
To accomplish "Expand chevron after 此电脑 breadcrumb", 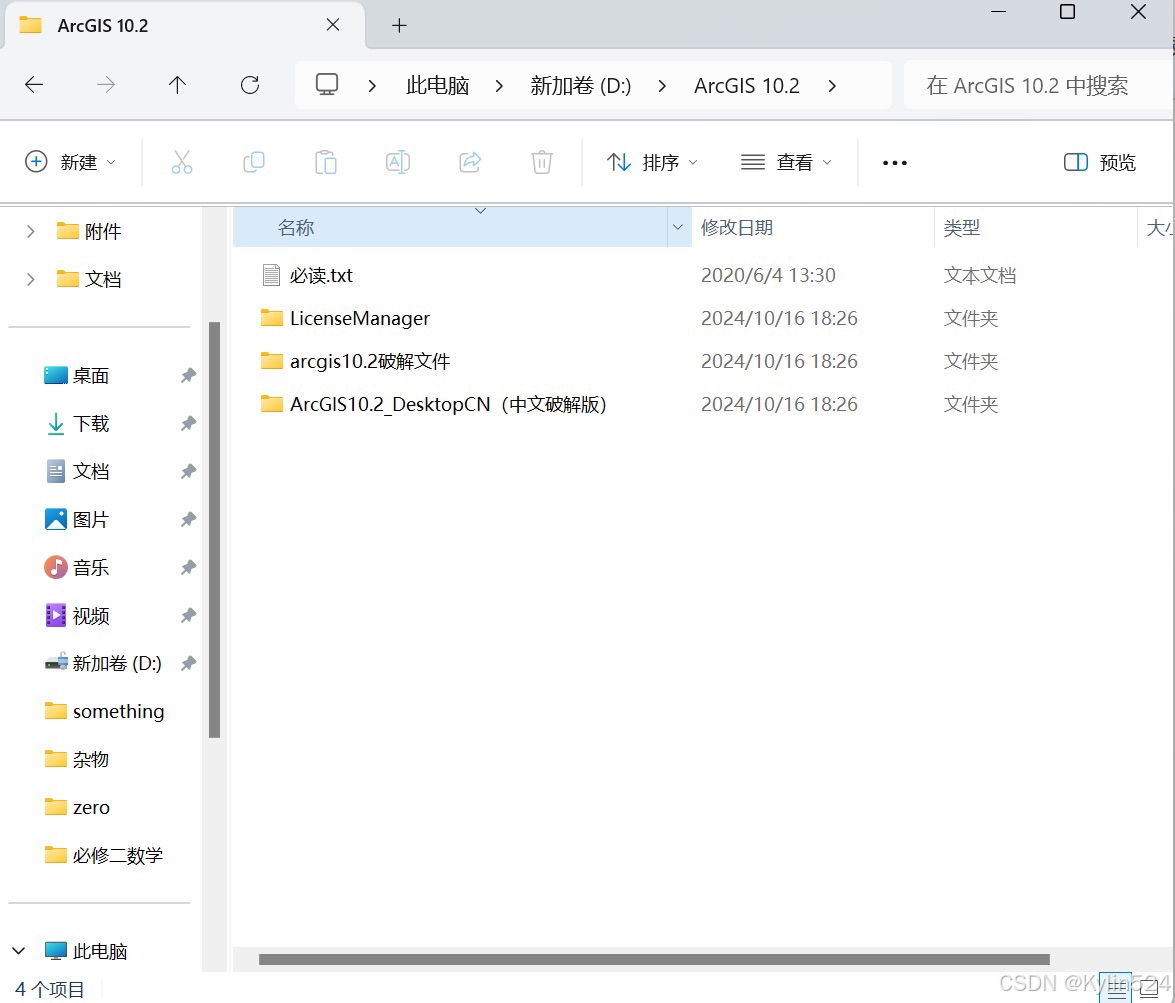I will pyautogui.click(x=499, y=85).
